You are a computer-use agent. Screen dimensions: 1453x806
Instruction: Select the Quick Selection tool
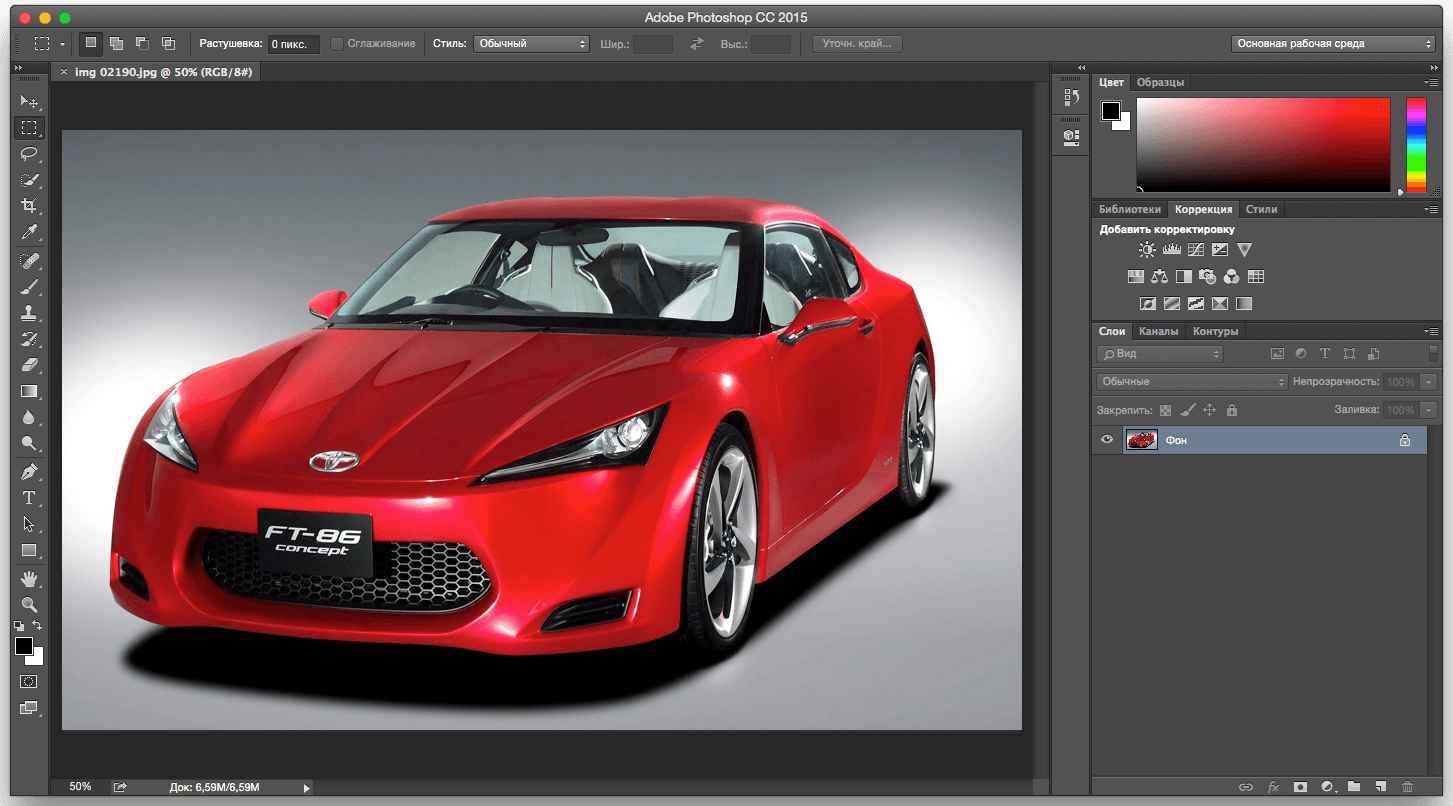tap(29, 180)
